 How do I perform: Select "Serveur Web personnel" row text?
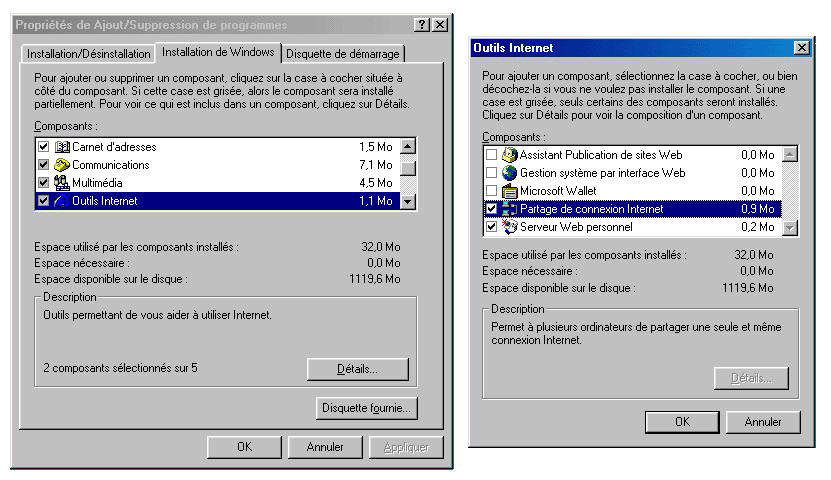576,227
